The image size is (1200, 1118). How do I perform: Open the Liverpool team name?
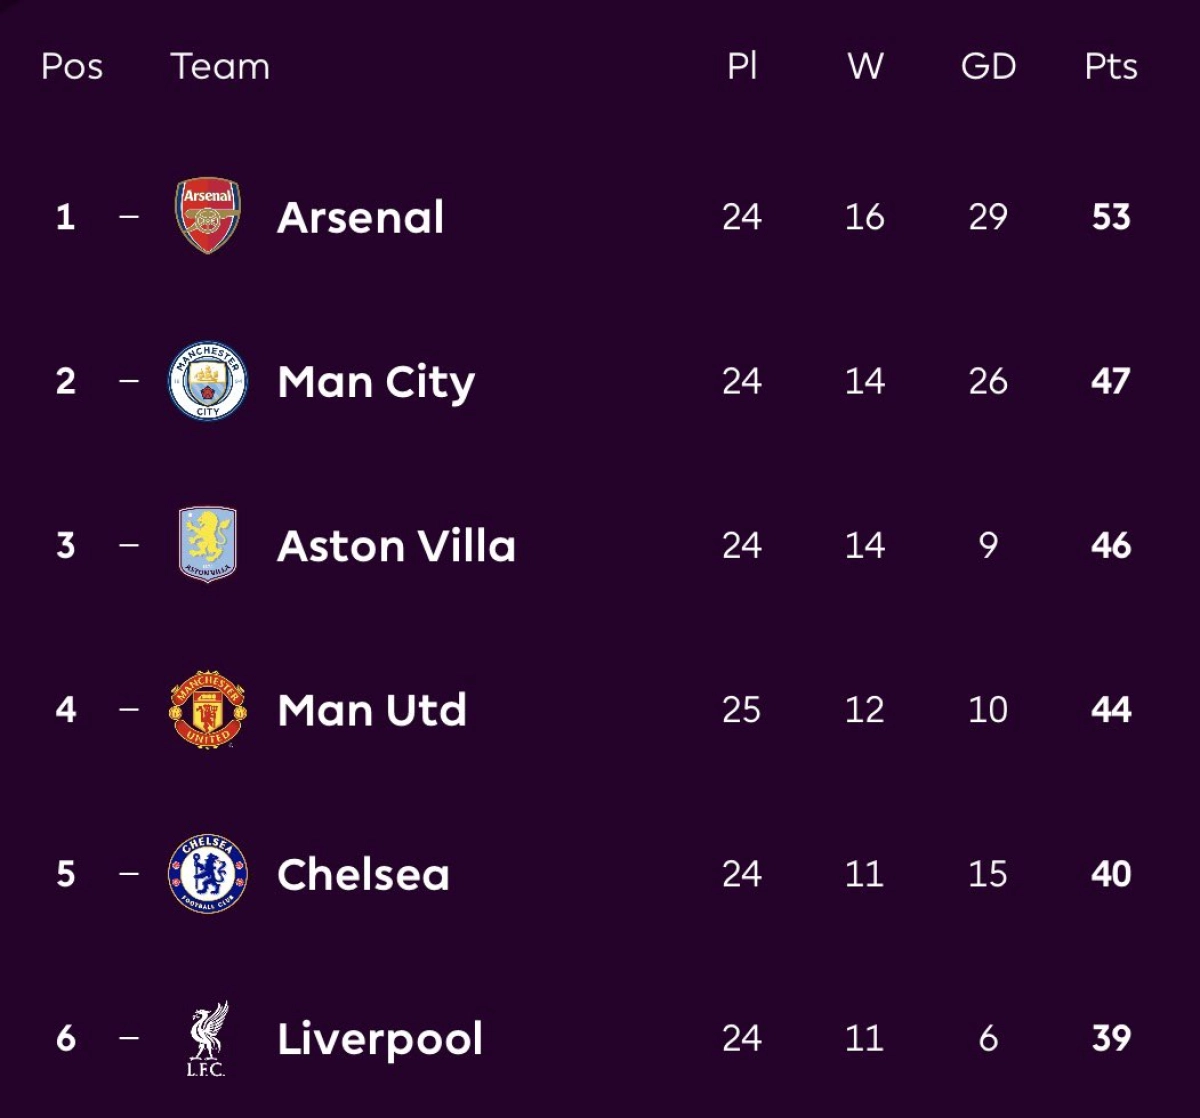tap(380, 1039)
